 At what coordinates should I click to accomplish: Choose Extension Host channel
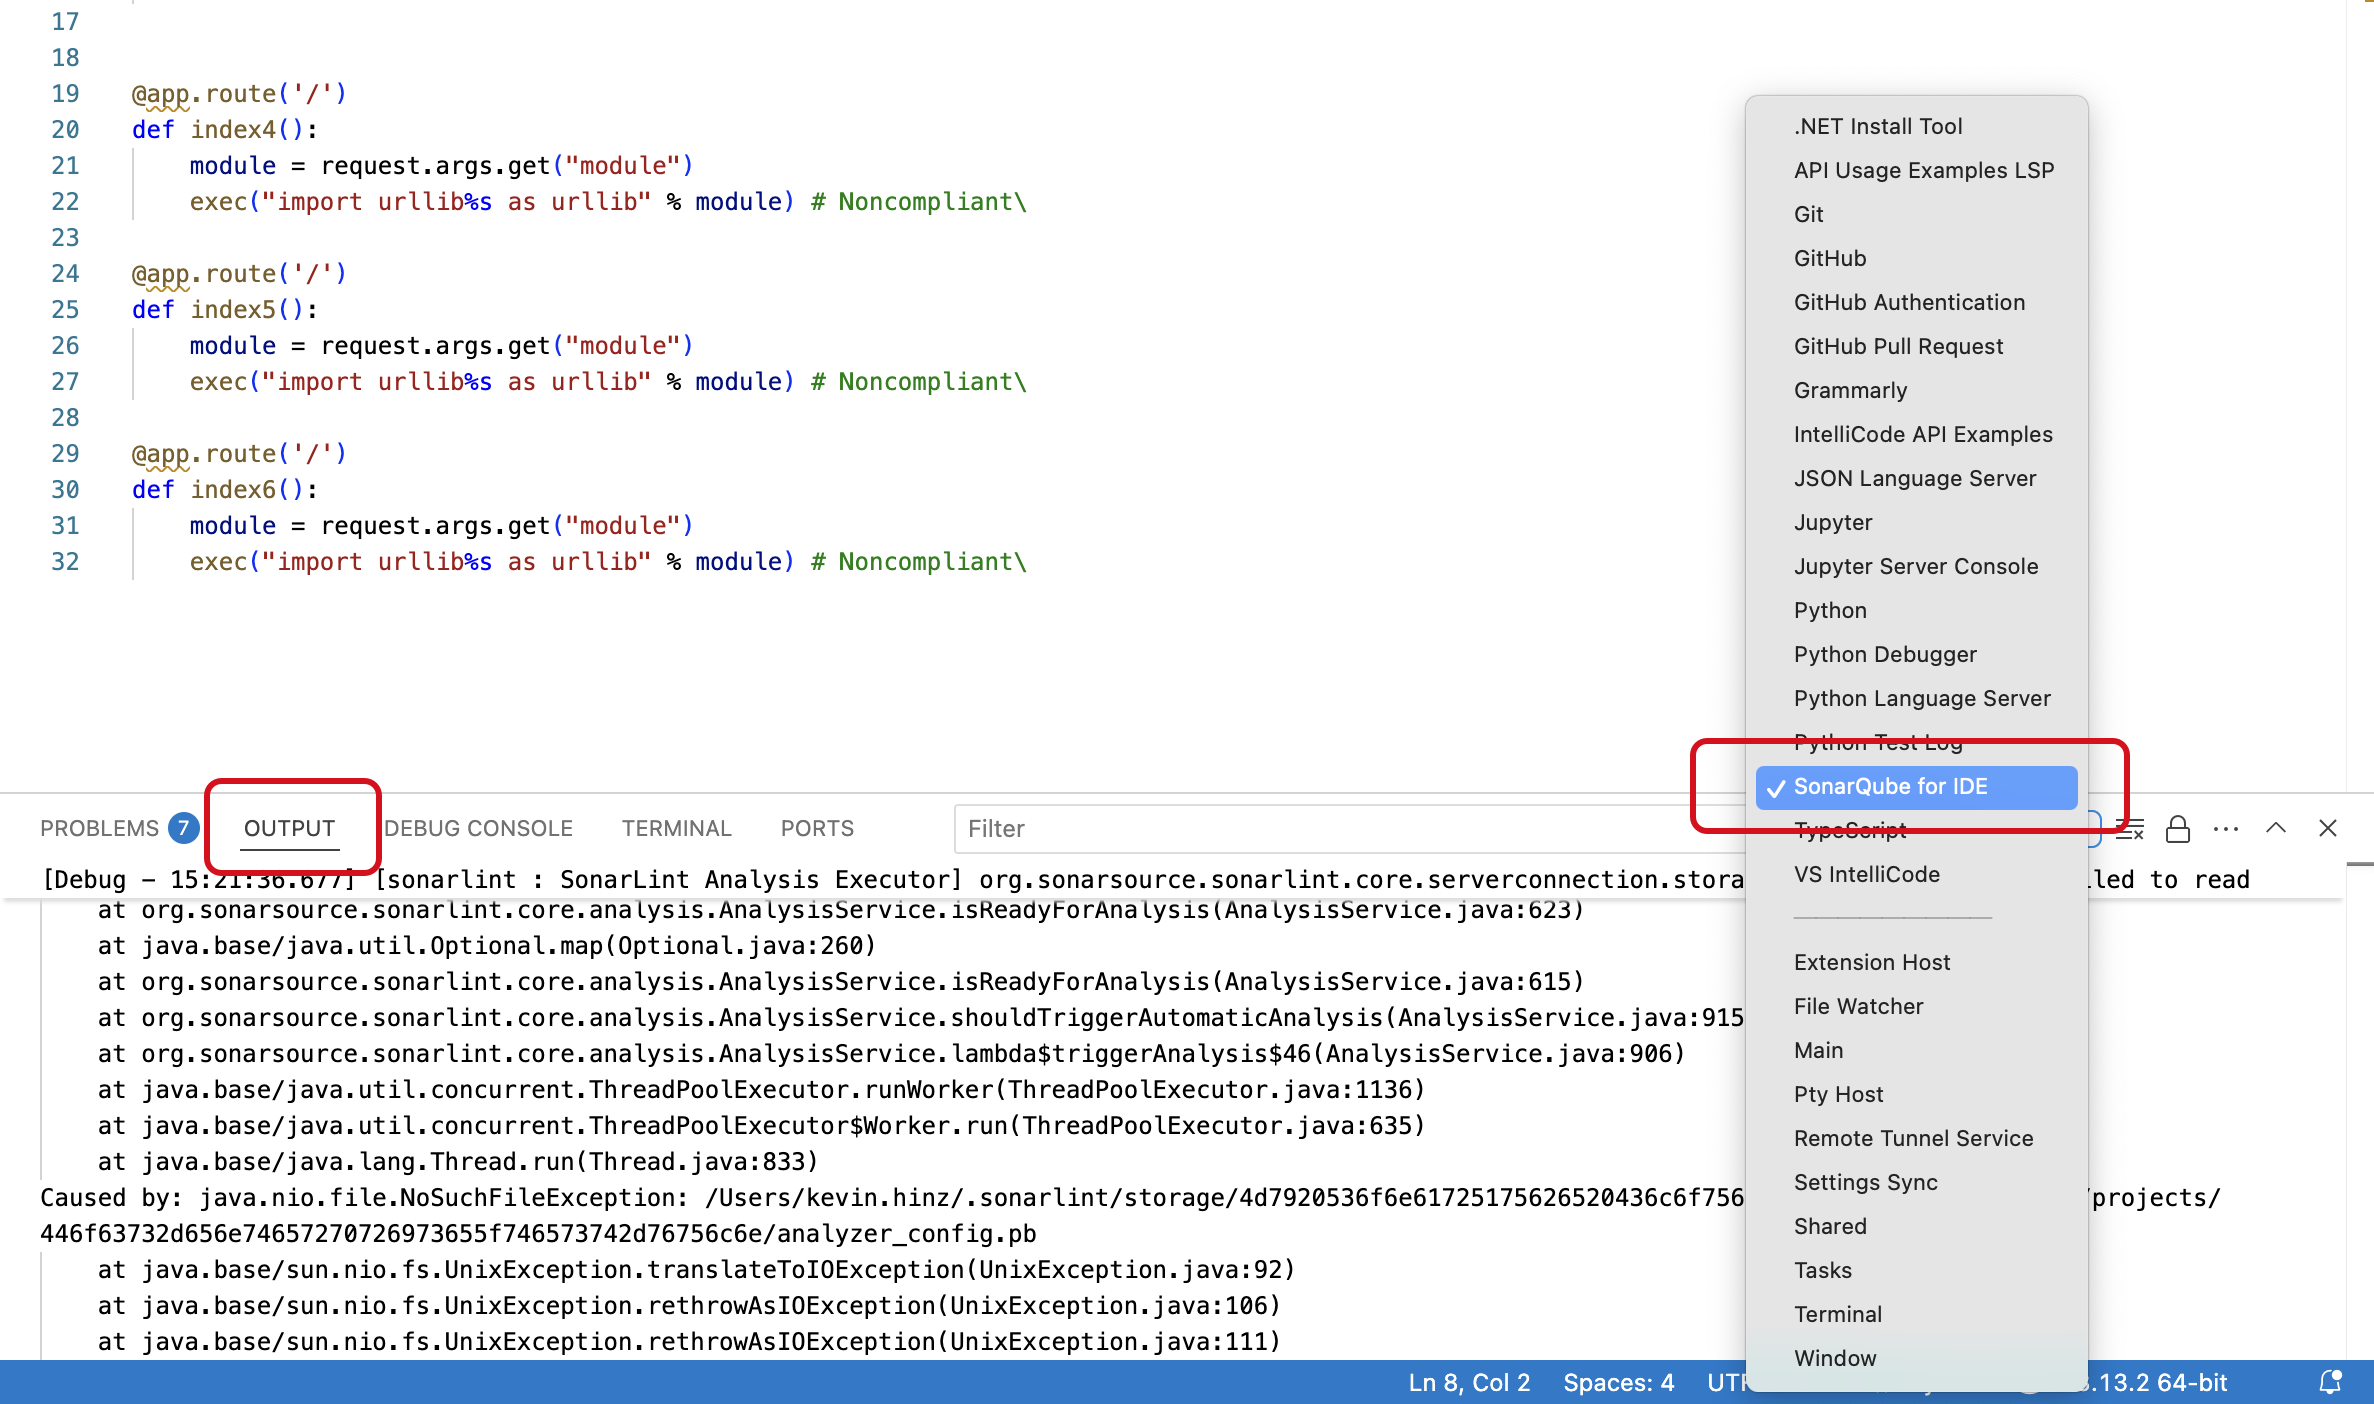click(1916, 962)
